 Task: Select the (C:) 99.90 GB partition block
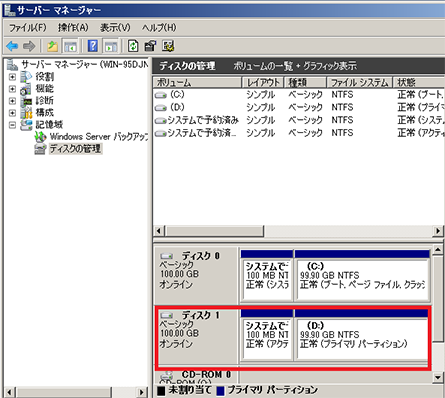[x=362, y=275]
